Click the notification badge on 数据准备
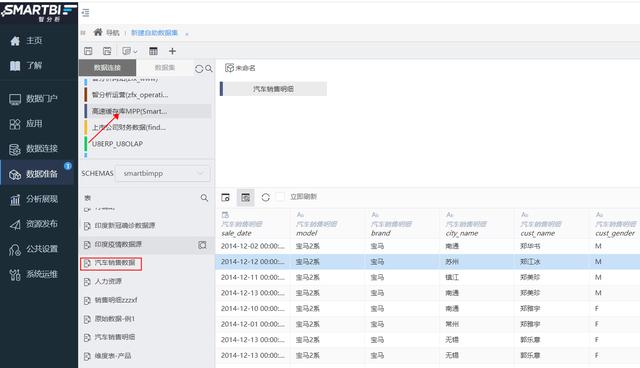Viewport: 640px width, 368px height. (x=68, y=166)
